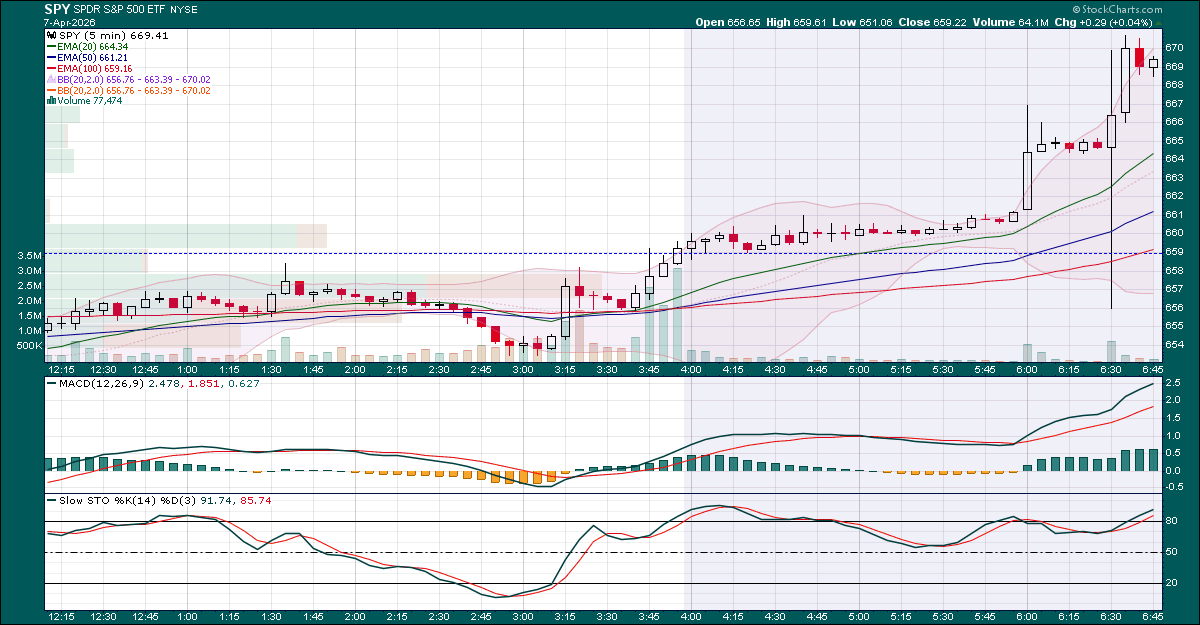
Task: Click the SPY ticker symbol in the header
Action: (x=57, y=9)
